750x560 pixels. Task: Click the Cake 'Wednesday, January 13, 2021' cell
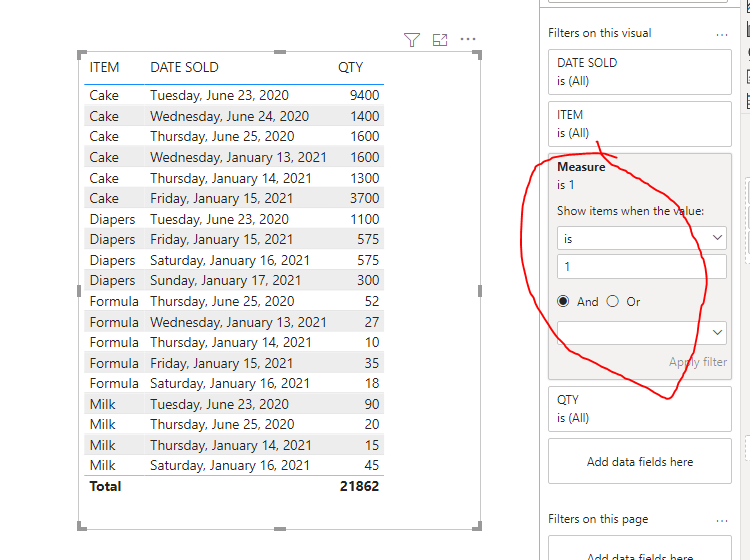238,157
